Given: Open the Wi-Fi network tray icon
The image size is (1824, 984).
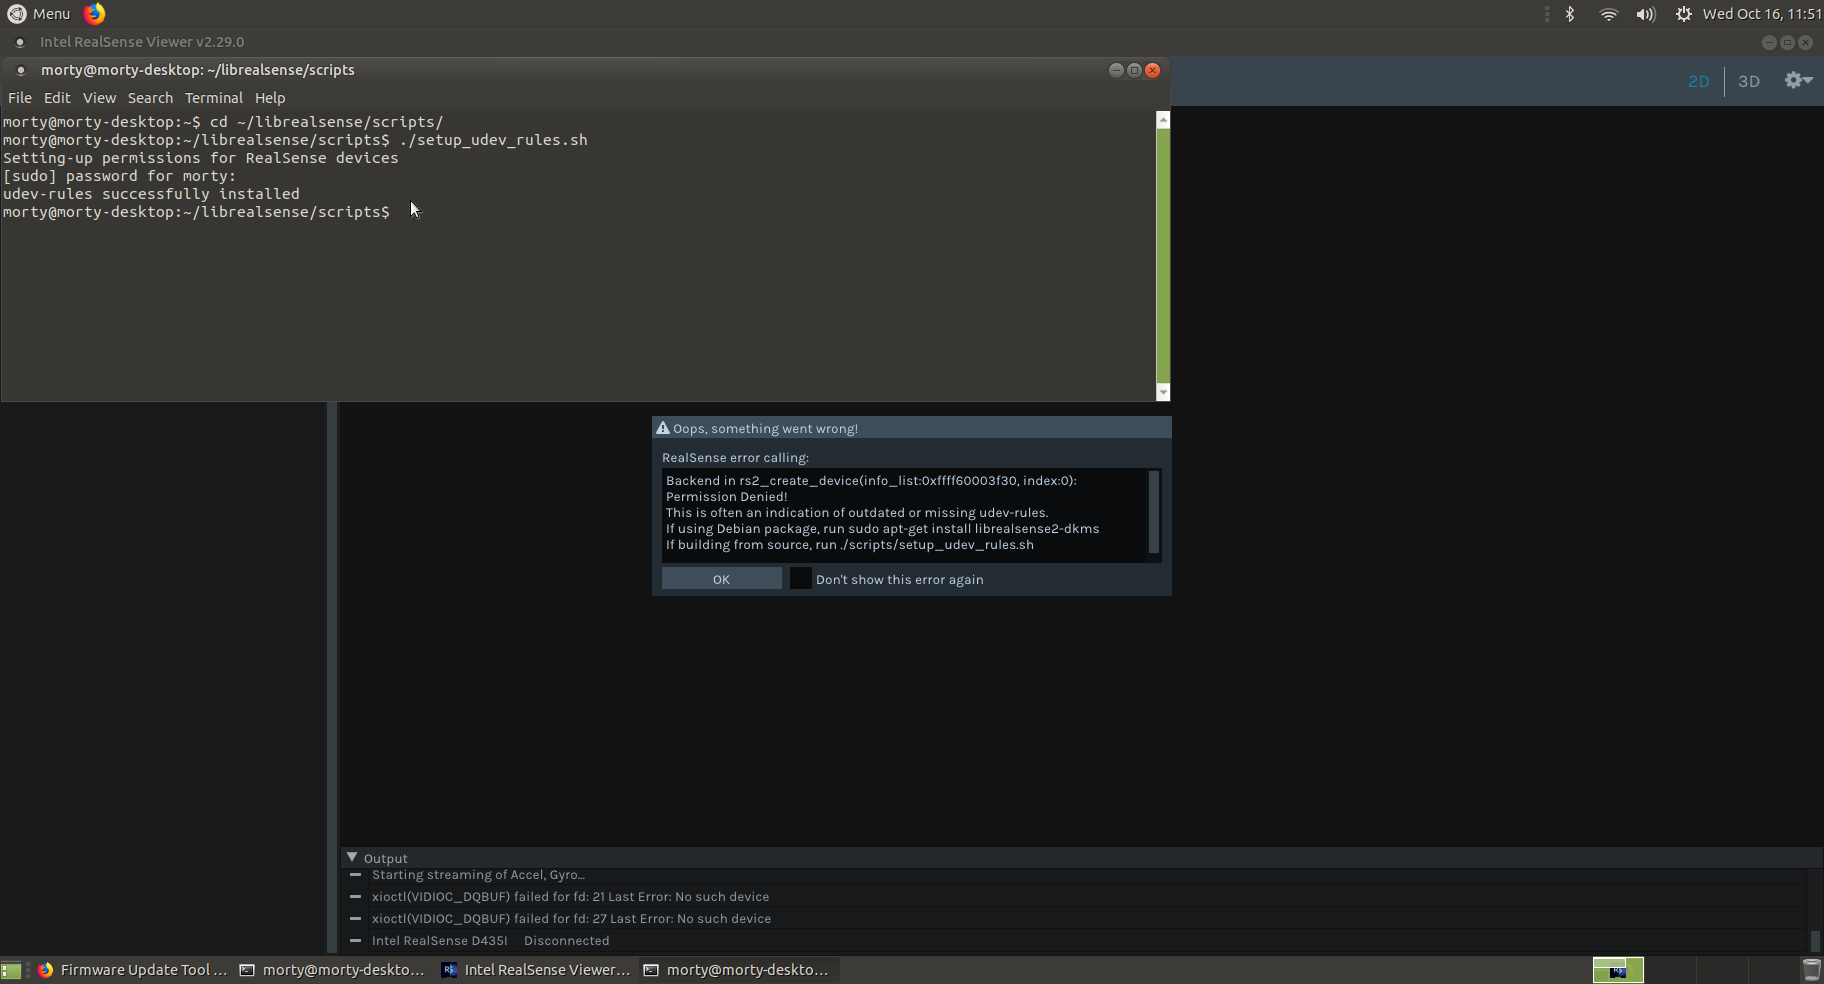Looking at the screenshot, I should [x=1608, y=14].
